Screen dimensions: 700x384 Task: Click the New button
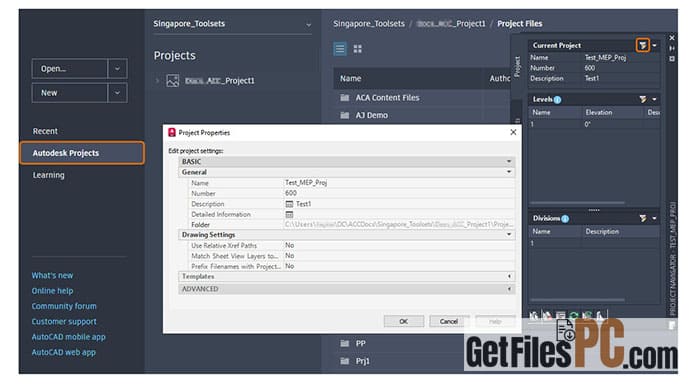click(x=70, y=93)
